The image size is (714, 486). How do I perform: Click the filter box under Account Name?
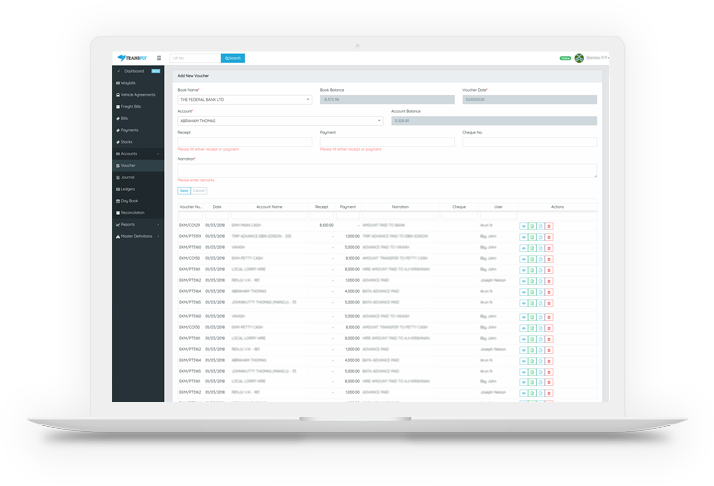270,215
